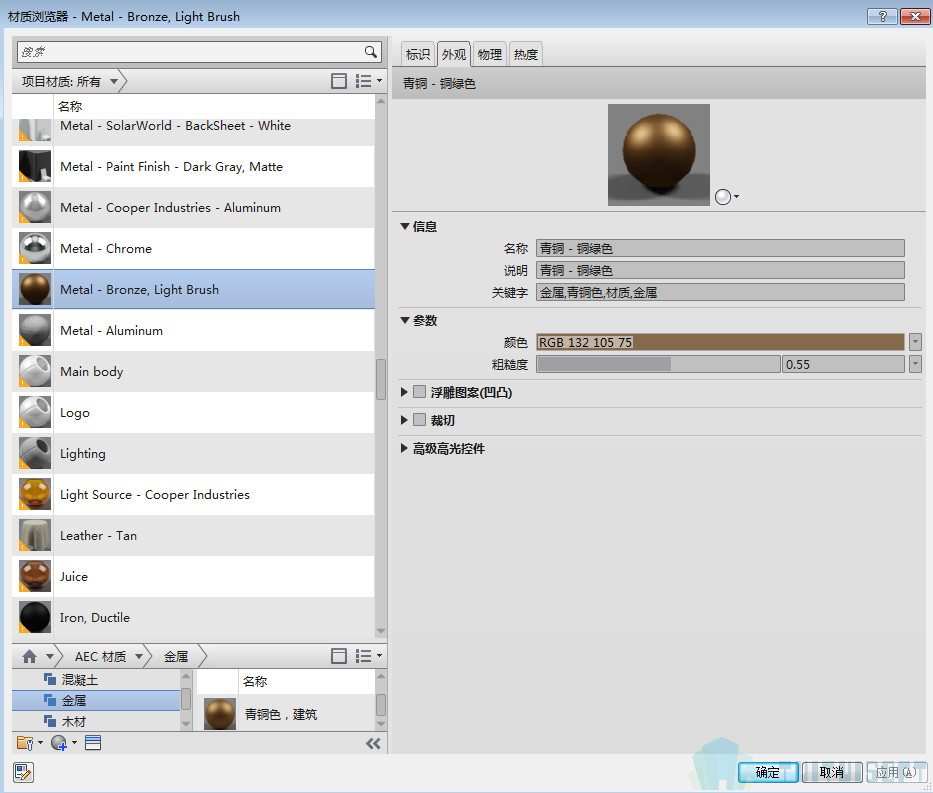The width and height of the screenshot is (933, 793).
Task: Click the search magnifier icon
Action: click(x=370, y=52)
